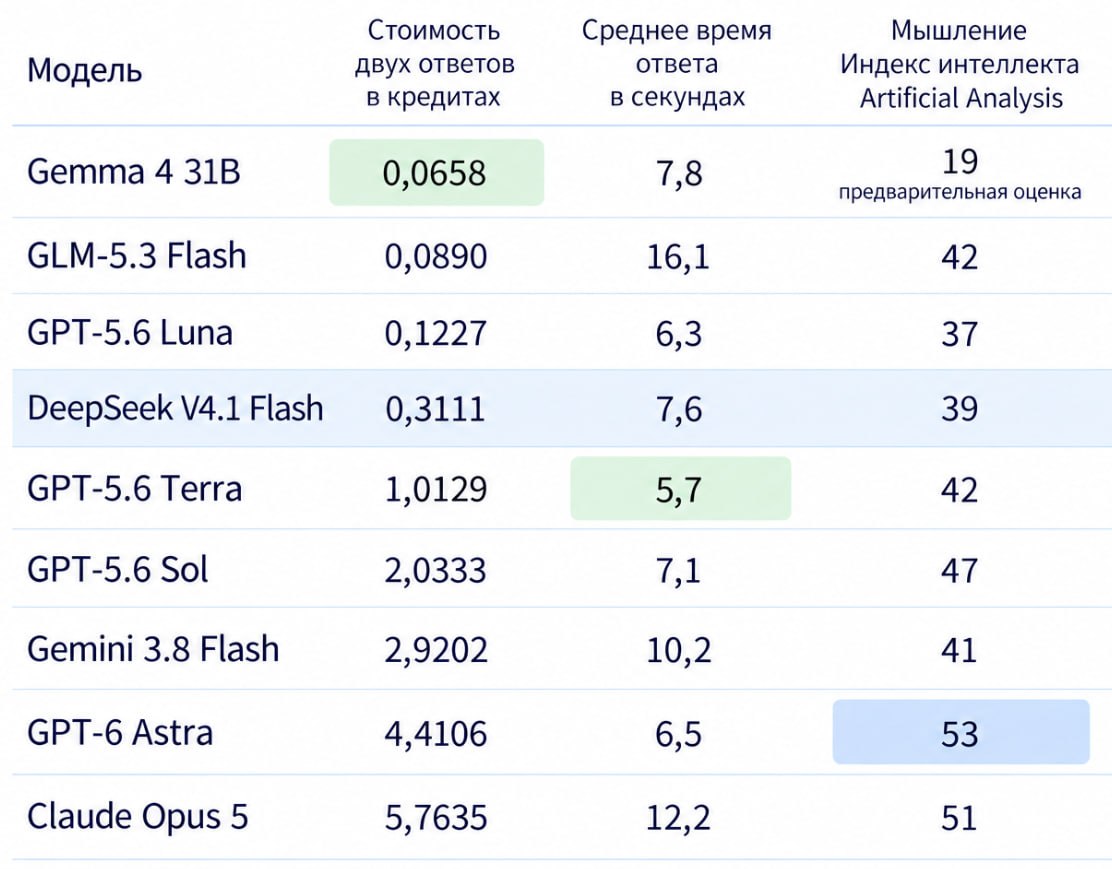
Task: Click the GPT-5.6 Luna model name
Action: [x=129, y=333]
